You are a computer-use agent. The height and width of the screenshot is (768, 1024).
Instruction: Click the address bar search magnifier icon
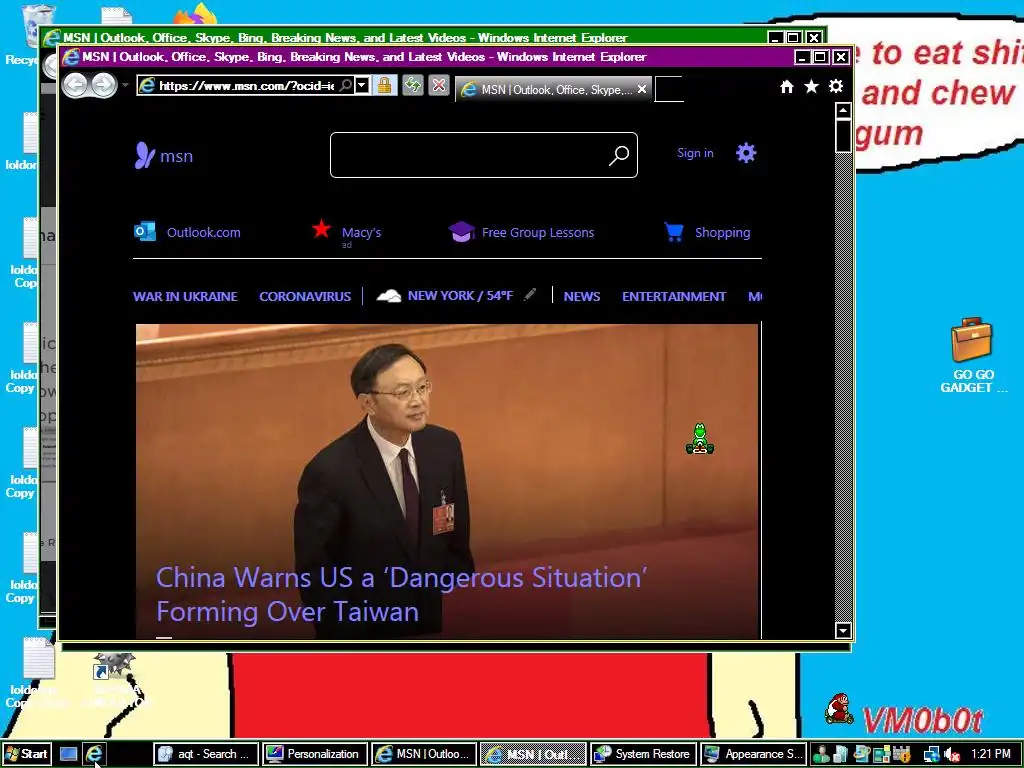(345, 85)
